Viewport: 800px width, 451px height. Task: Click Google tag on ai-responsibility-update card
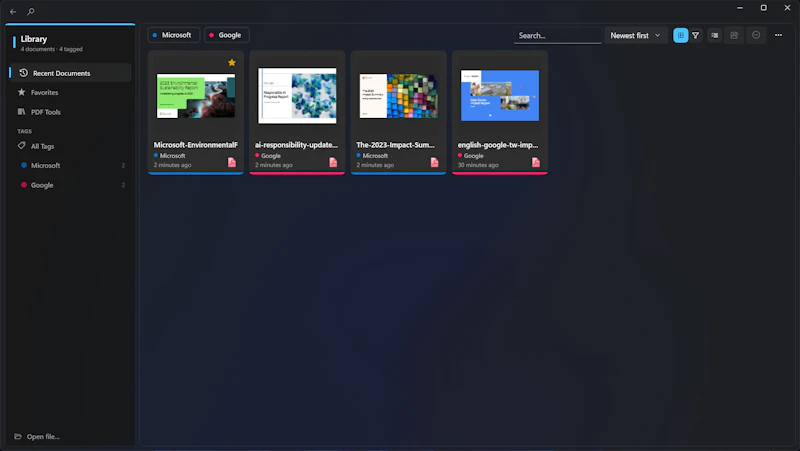pos(268,156)
